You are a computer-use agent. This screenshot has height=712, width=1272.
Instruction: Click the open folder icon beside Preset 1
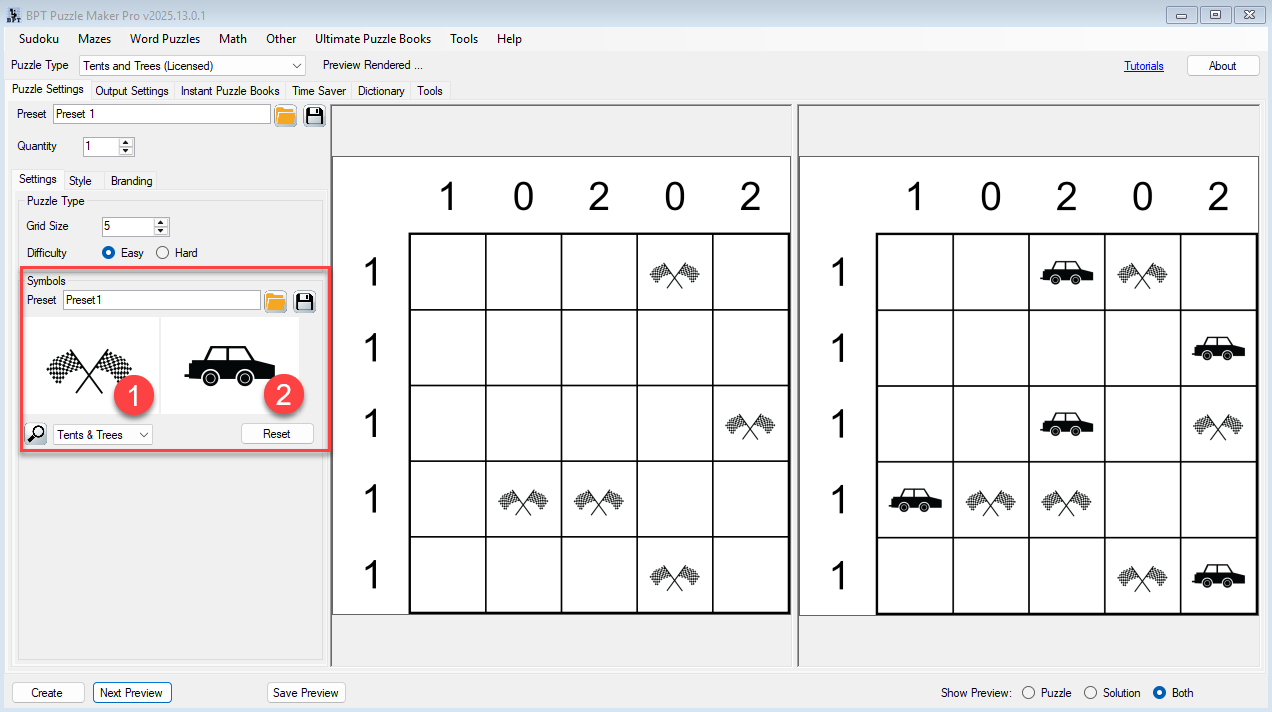[285, 115]
